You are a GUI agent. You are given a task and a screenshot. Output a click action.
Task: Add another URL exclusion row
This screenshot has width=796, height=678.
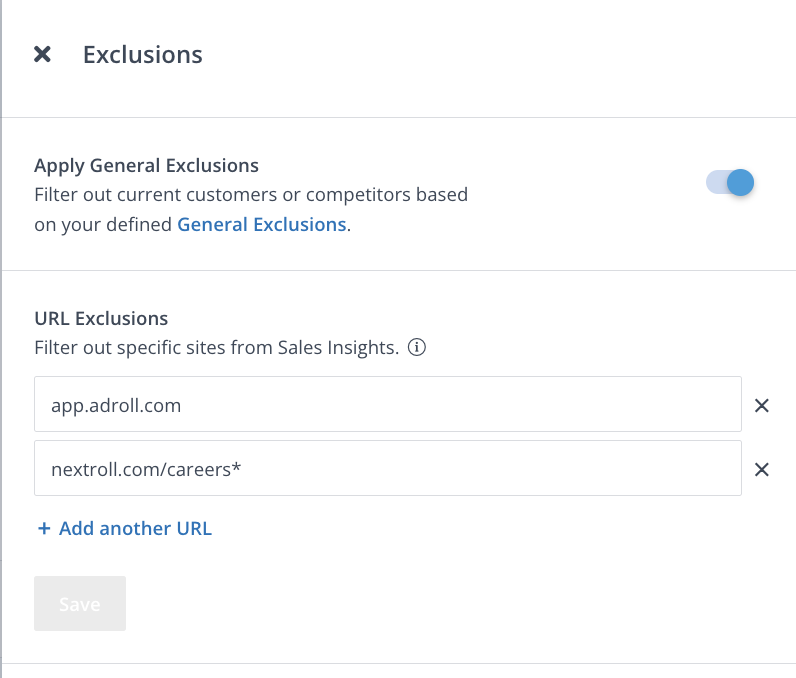135,528
